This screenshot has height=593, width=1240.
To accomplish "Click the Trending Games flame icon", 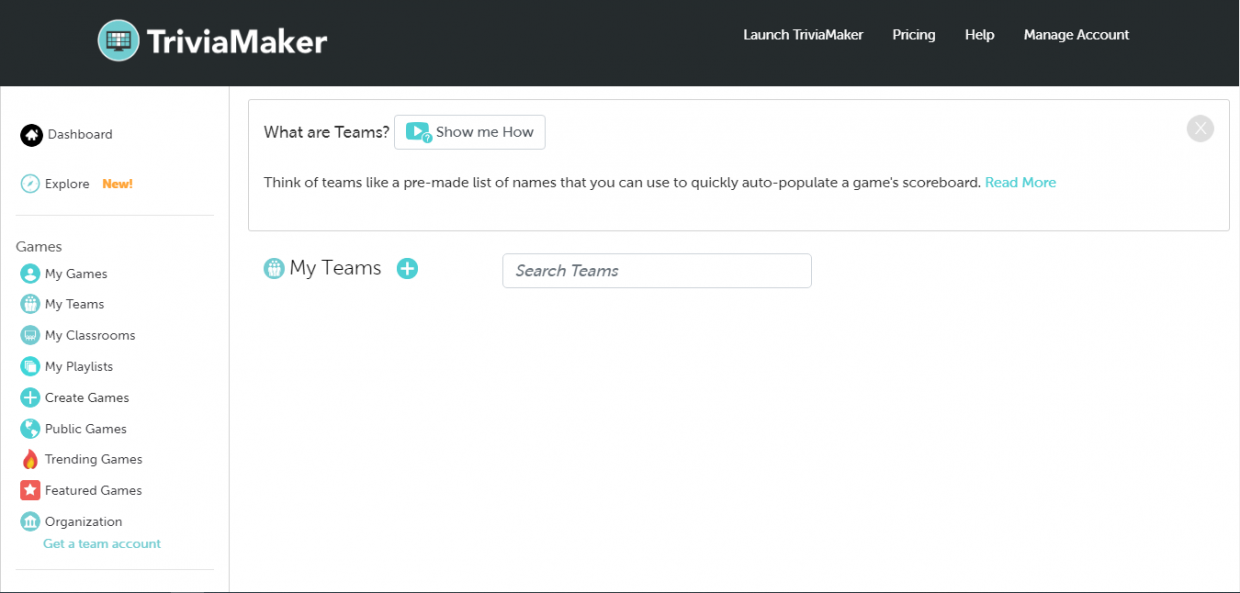I will 30,460.
